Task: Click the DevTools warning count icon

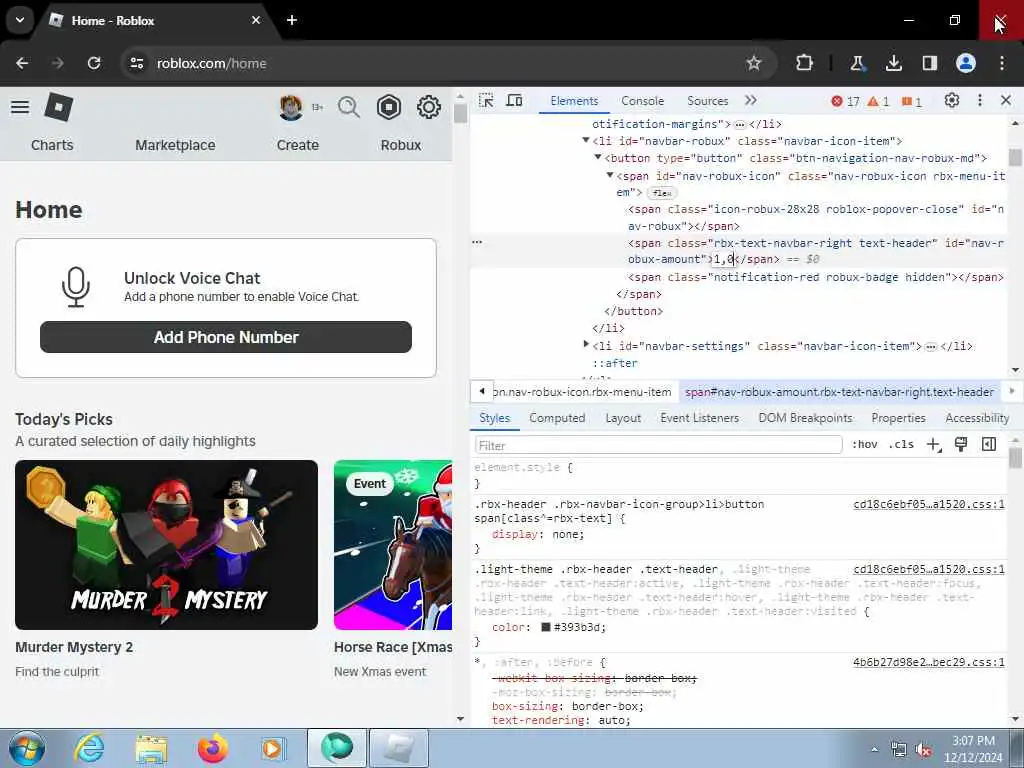Action: [x=878, y=101]
